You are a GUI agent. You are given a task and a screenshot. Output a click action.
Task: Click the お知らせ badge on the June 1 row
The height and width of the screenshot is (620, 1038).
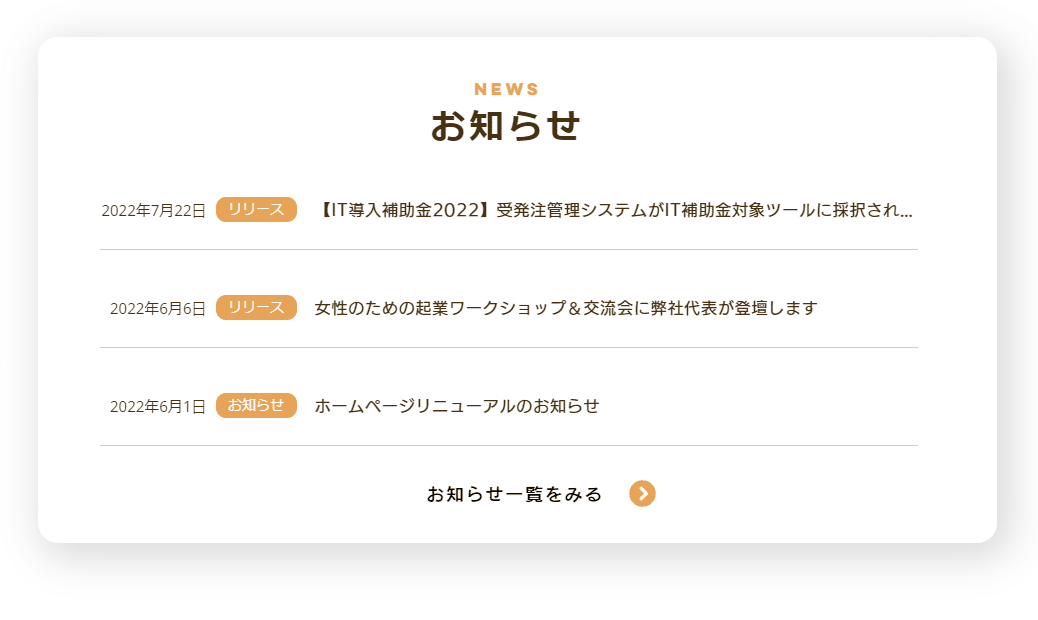click(256, 406)
